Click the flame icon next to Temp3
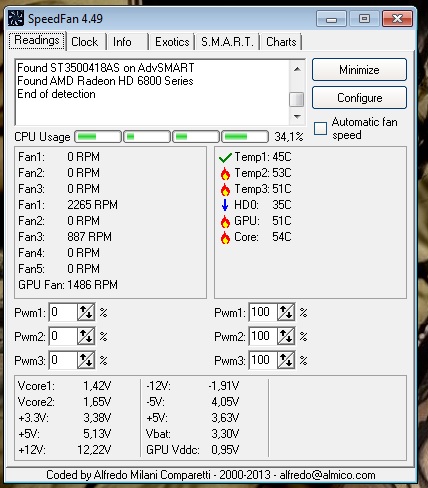The height and width of the screenshot is (488, 428). tap(225, 189)
